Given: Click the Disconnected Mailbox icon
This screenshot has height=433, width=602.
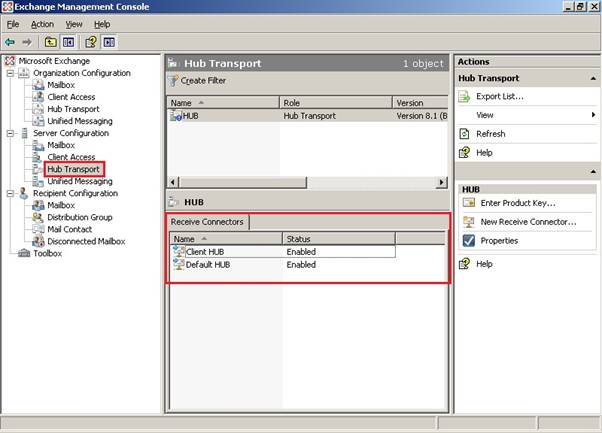Looking at the screenshot, I should click(x=38, y=241).
